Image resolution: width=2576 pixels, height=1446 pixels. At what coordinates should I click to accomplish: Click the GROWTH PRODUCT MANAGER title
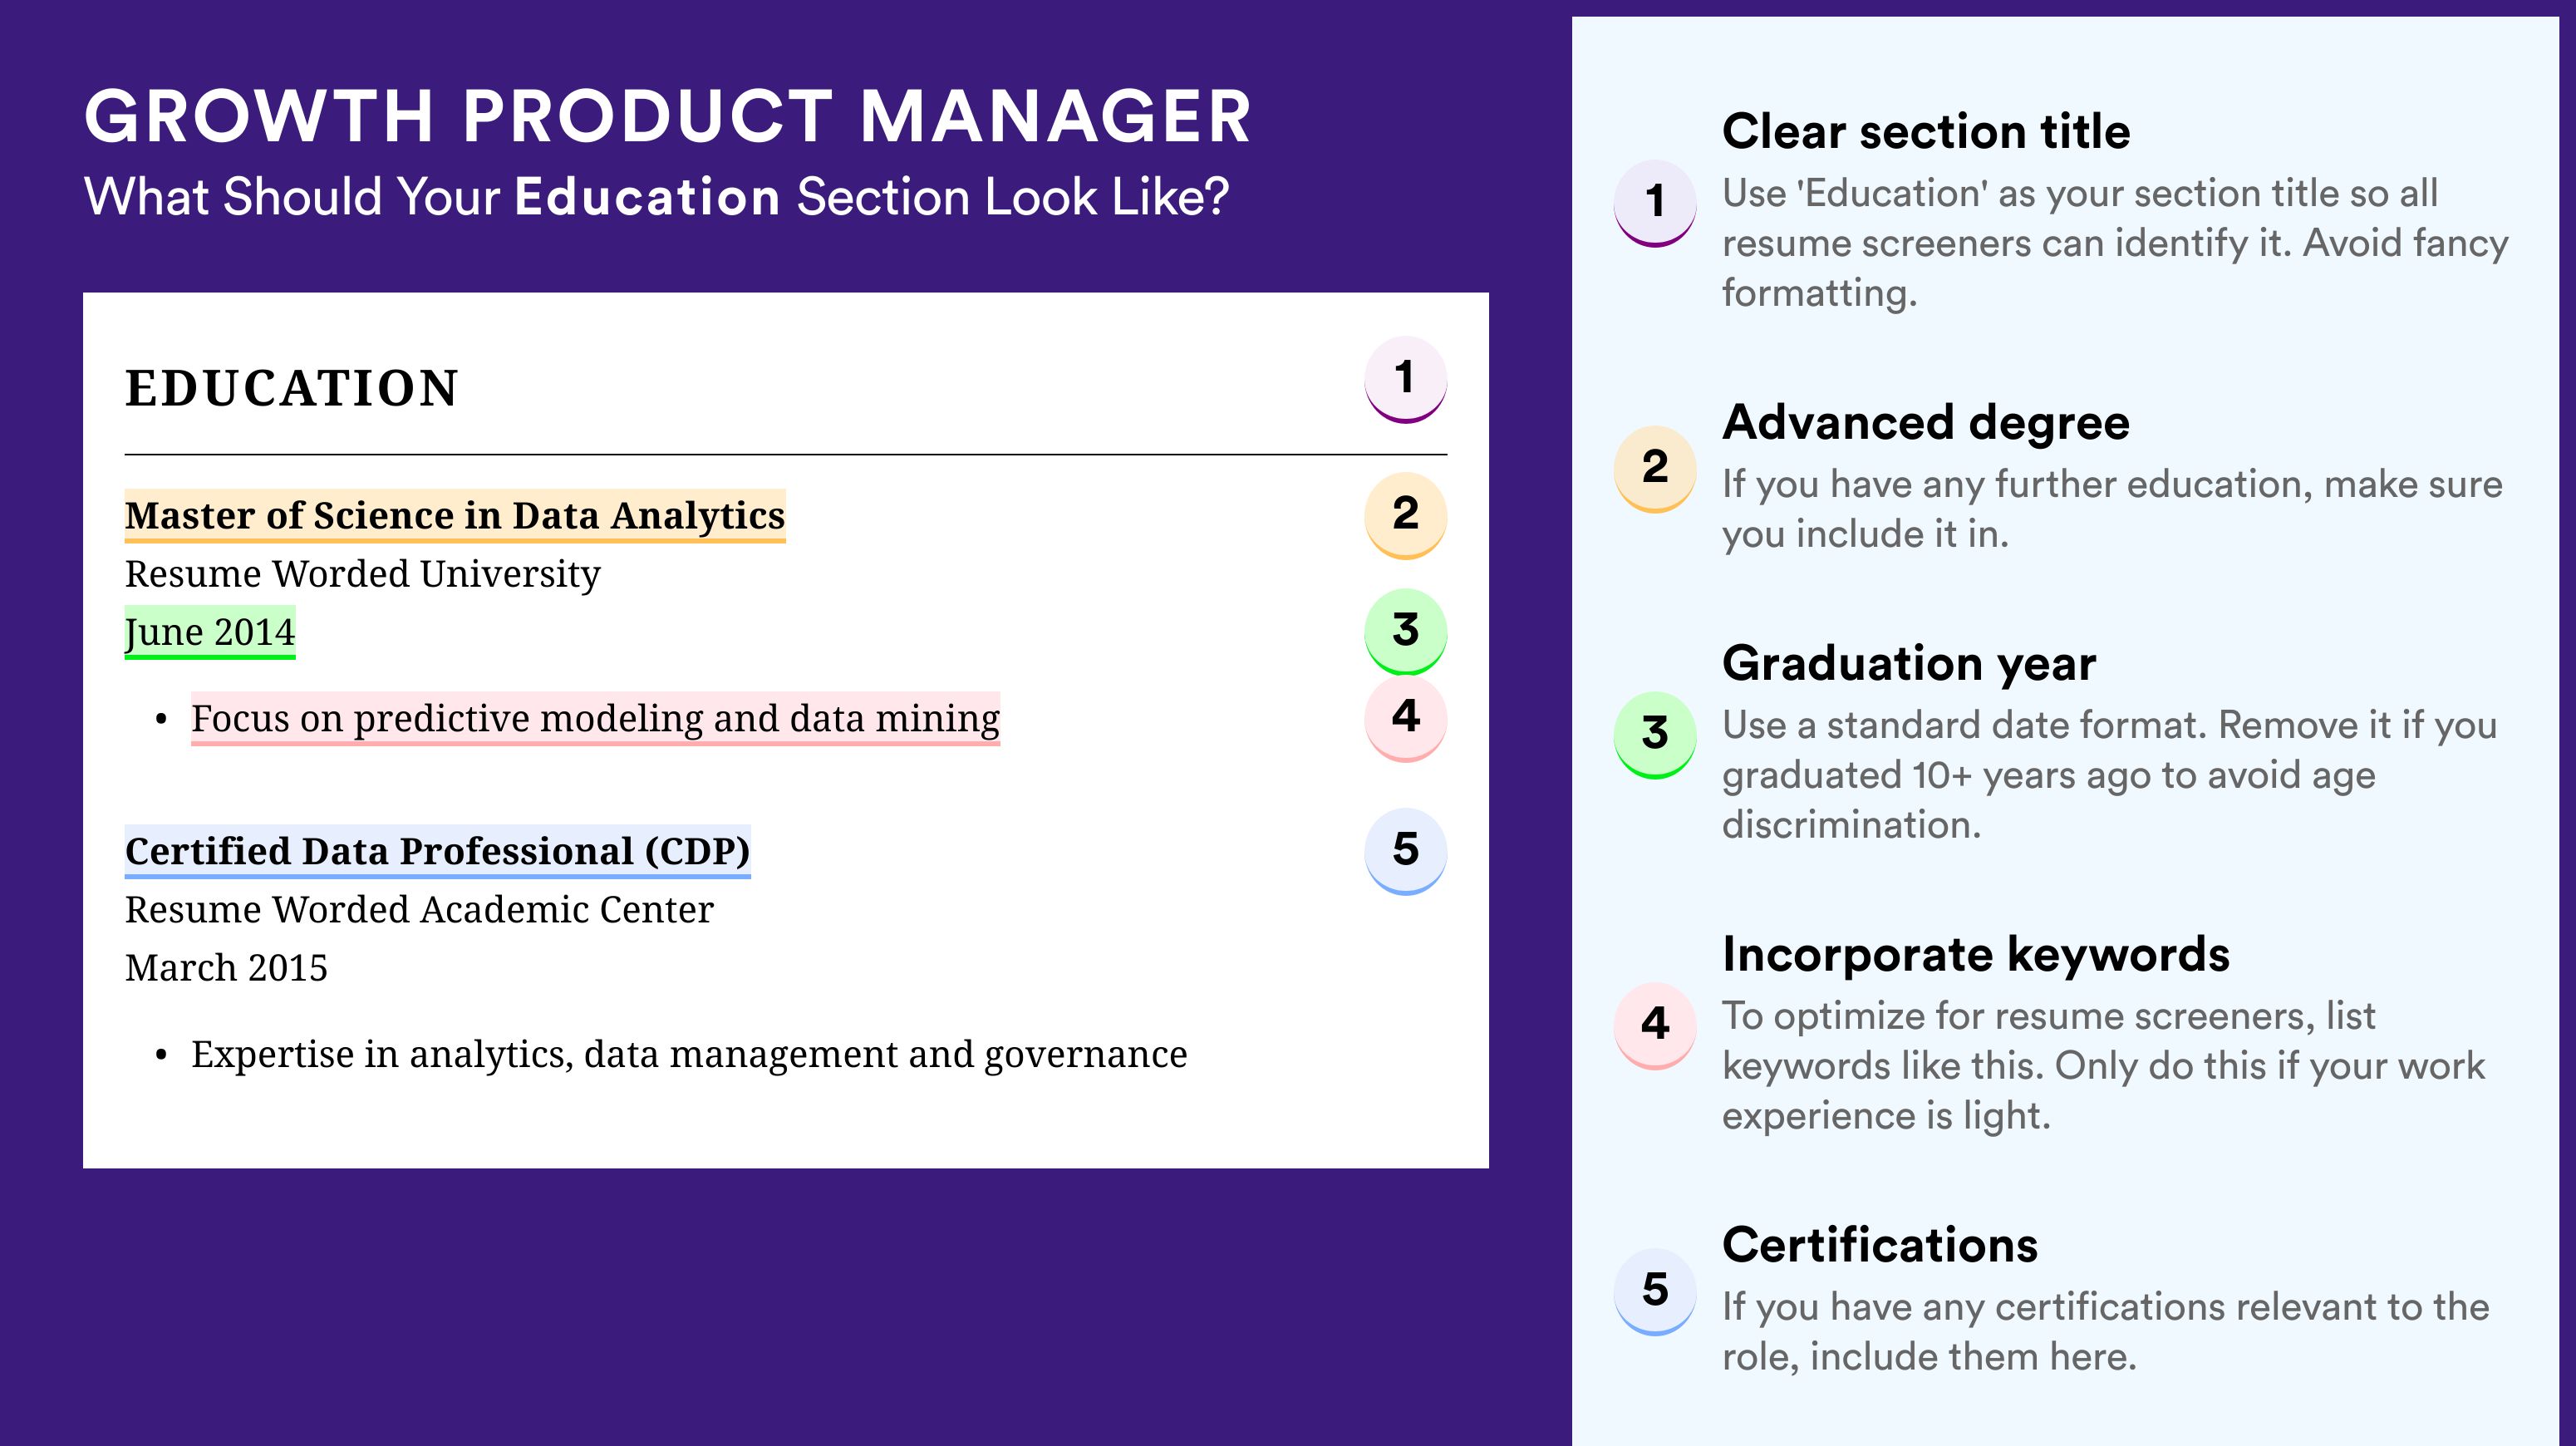coord(668,117)
